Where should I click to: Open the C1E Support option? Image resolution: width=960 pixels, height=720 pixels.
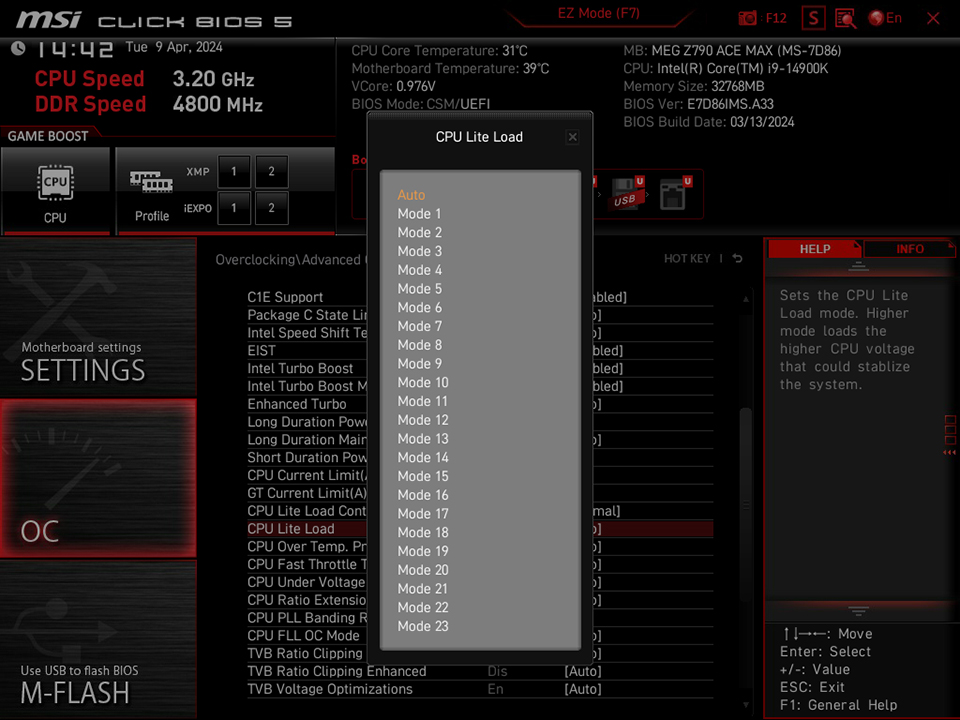(x=285, y=297)
